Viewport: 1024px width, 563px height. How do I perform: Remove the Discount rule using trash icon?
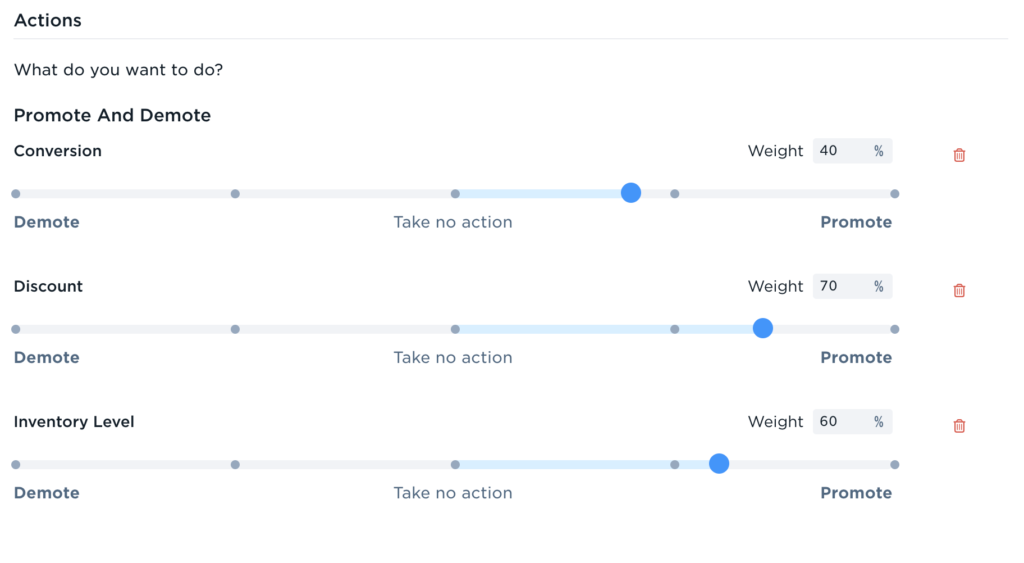tap(959, 290)
